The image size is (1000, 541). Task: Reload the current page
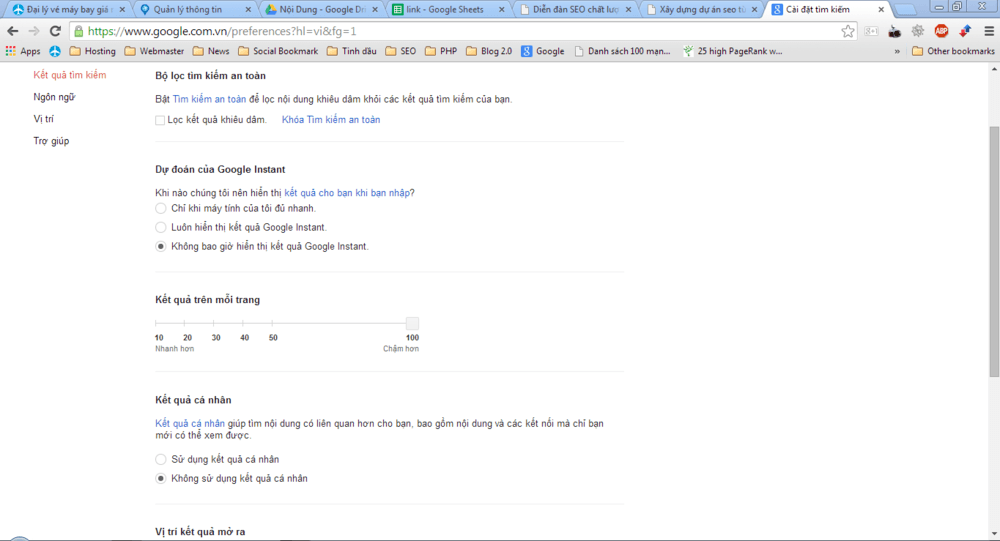[x=55, y=31]
